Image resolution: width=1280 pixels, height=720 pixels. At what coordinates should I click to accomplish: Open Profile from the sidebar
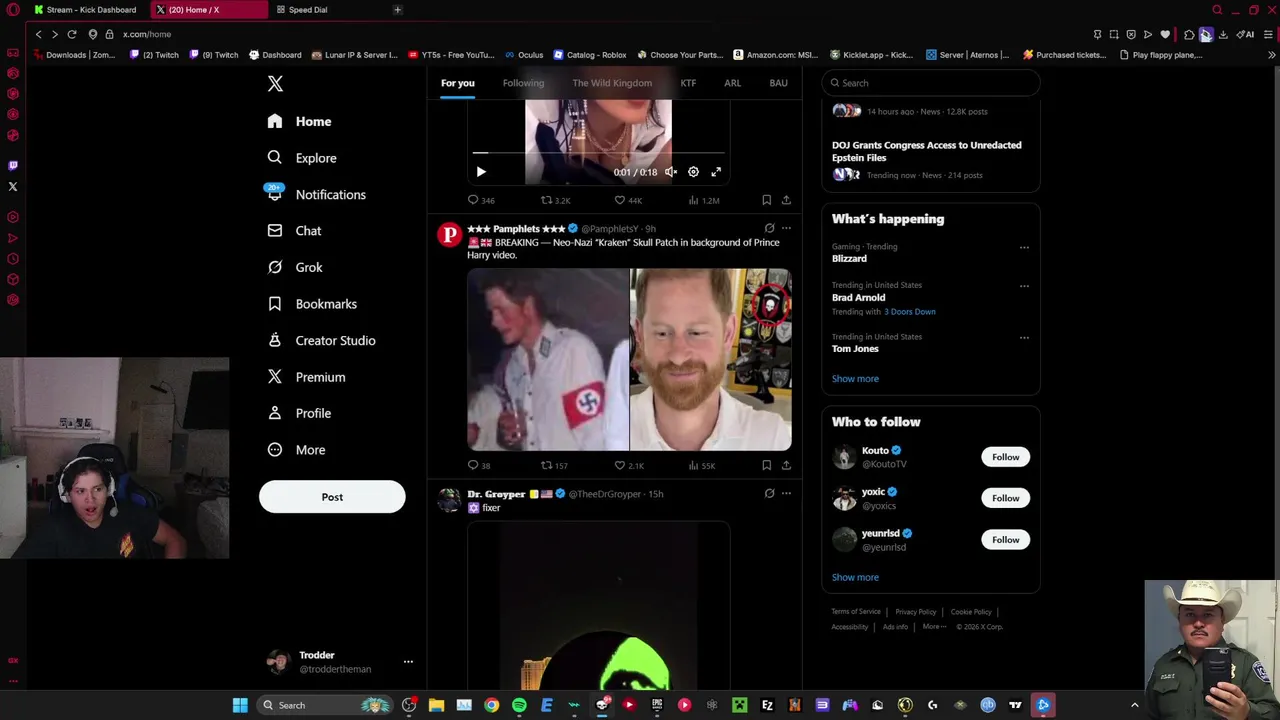click(299, 413)
